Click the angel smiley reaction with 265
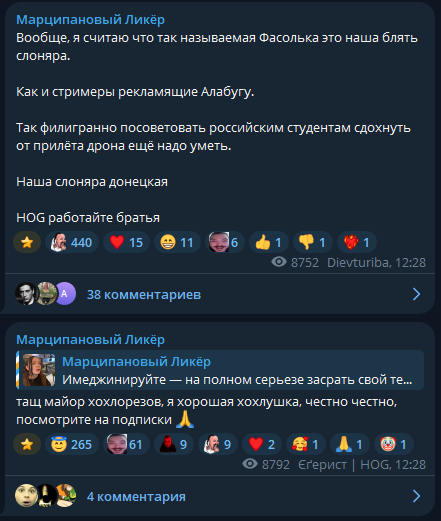441x521 pixels. tap(72, 444)
